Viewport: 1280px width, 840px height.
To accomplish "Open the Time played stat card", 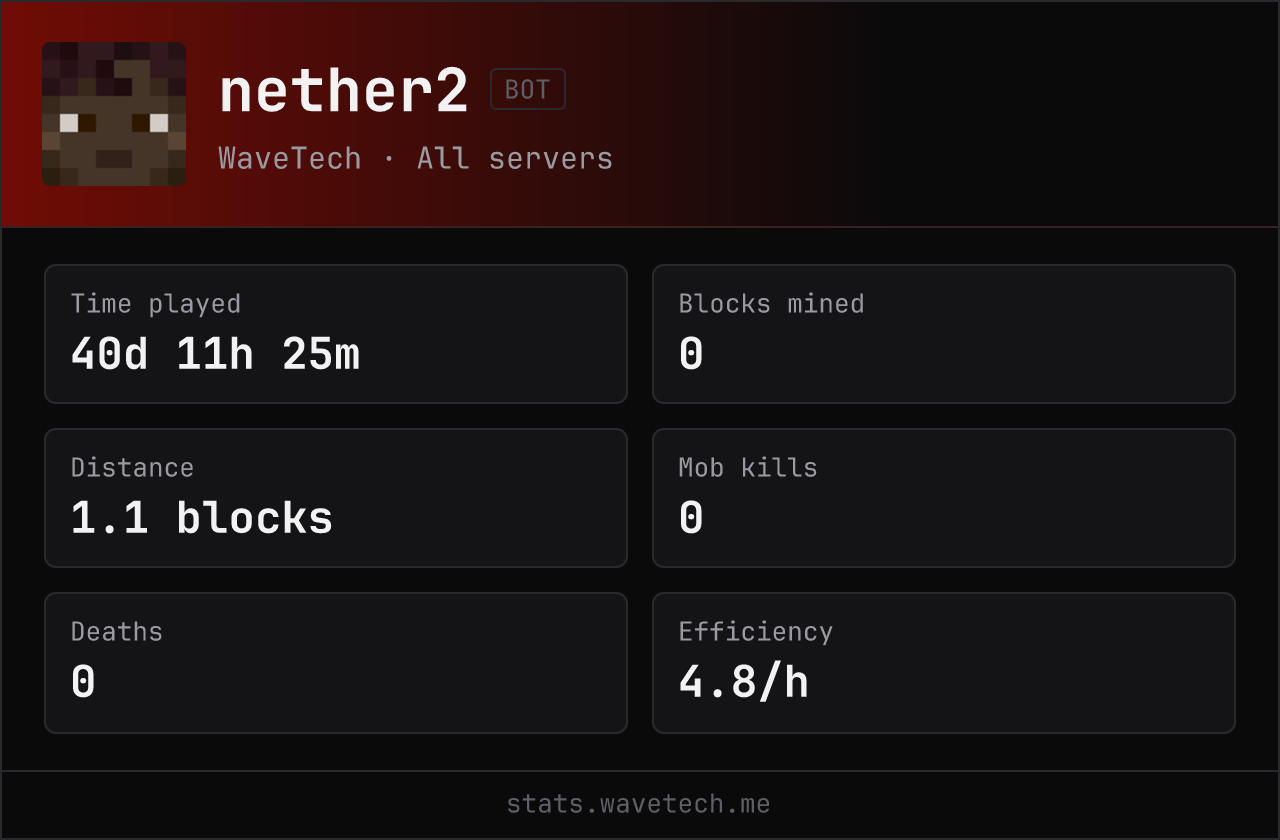I will pos(336,334).
